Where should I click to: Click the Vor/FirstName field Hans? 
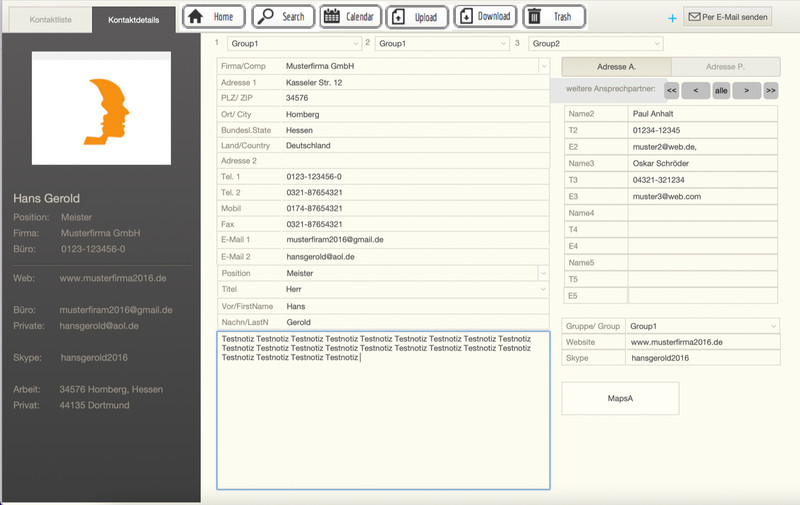(x=415, y=306)
